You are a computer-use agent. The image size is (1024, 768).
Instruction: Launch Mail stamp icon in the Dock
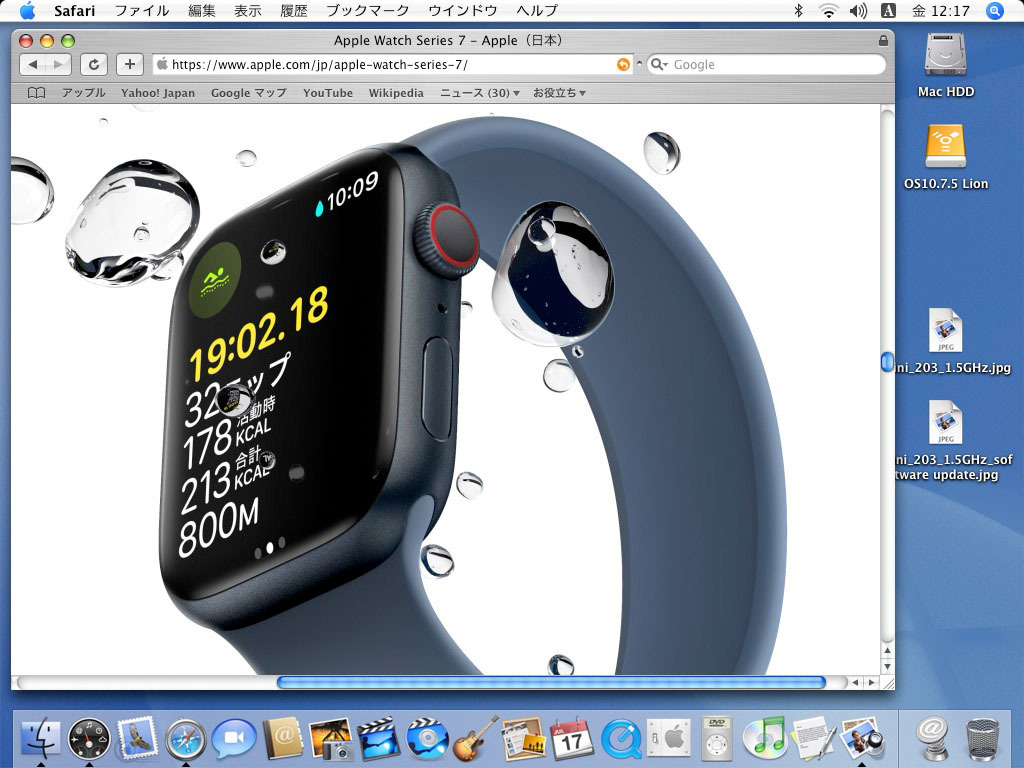137,739
